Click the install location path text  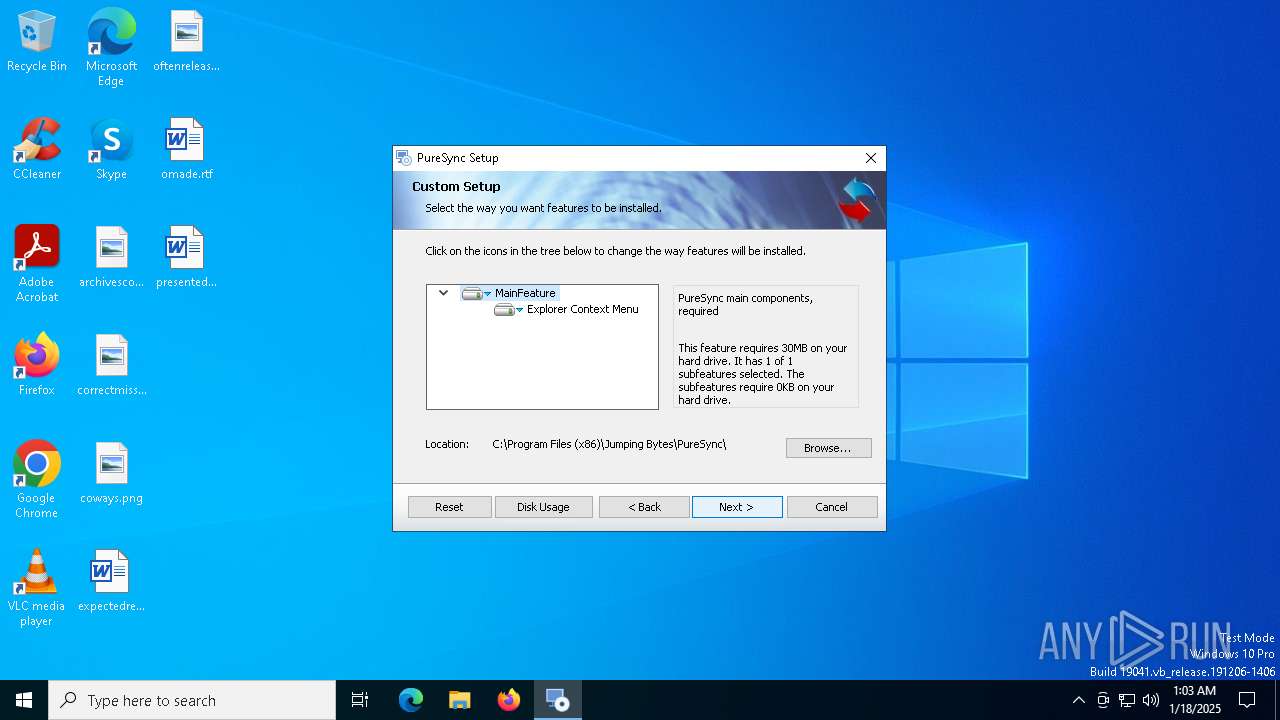609,444
